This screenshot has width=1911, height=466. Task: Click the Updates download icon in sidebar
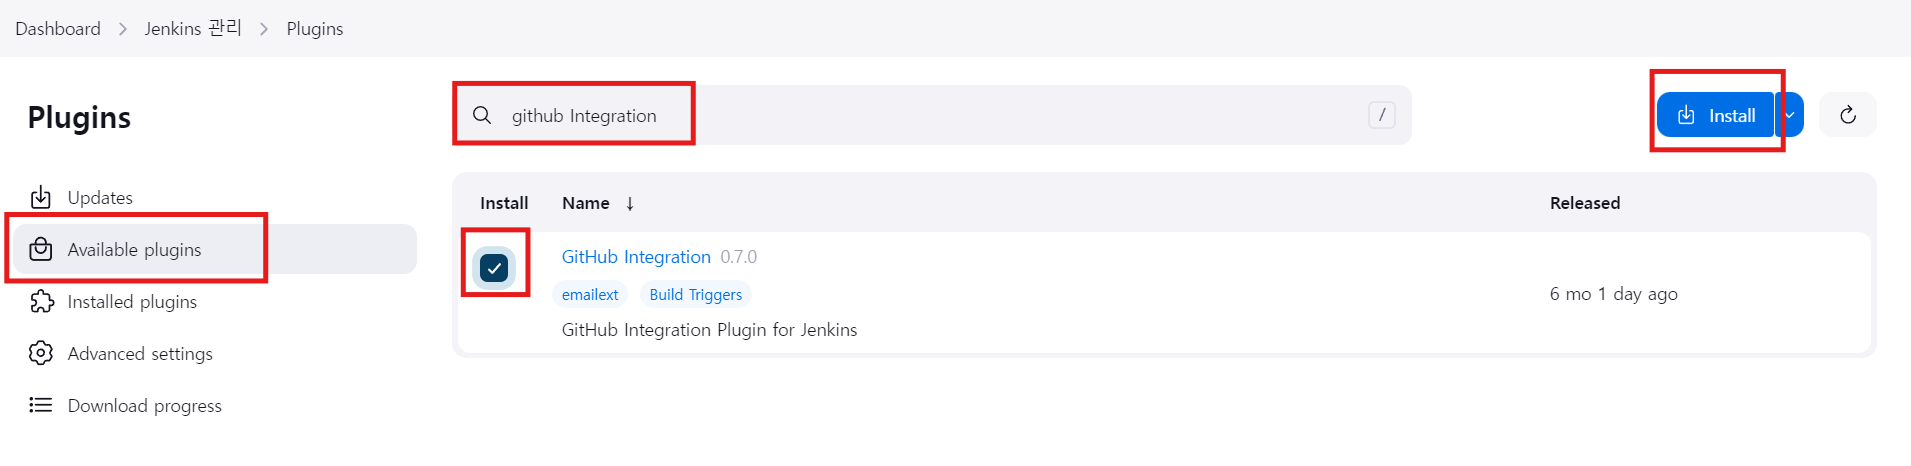[40, 197]
